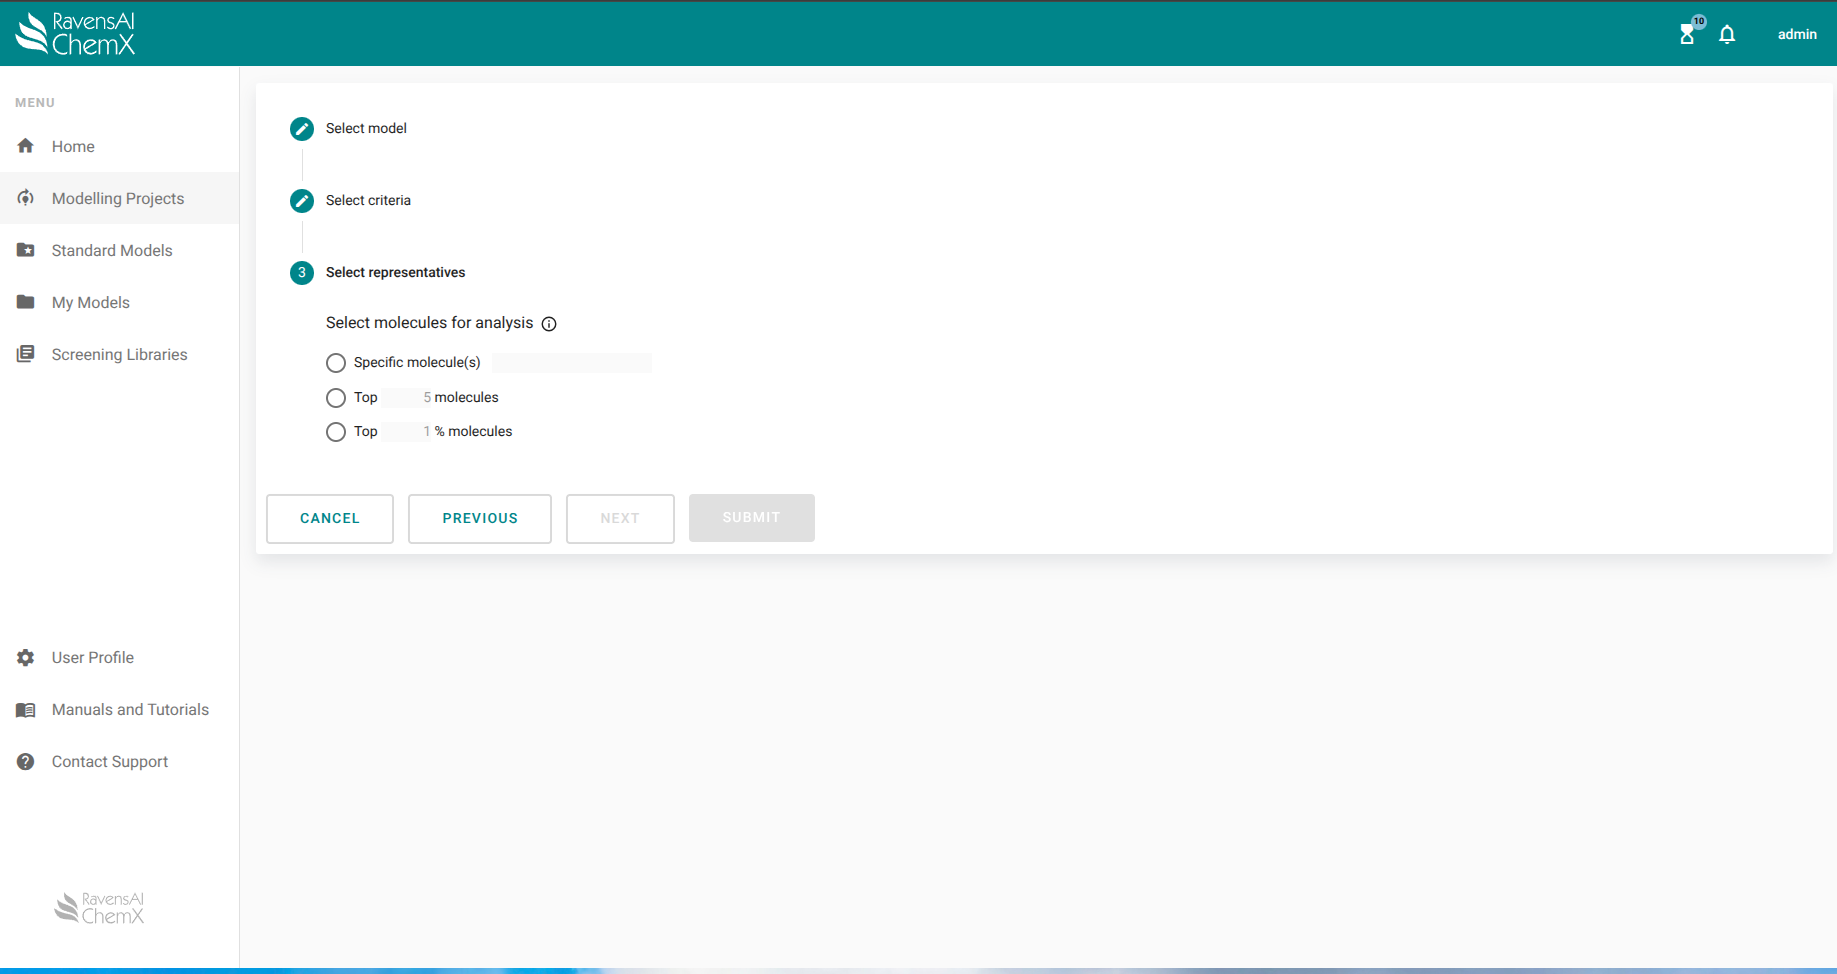Image resolution: width=1837 pixels, height=974 pixels.
Task: Click the info icon beside molecule selection
Action: pyautogui.click(x=549, y=324)
